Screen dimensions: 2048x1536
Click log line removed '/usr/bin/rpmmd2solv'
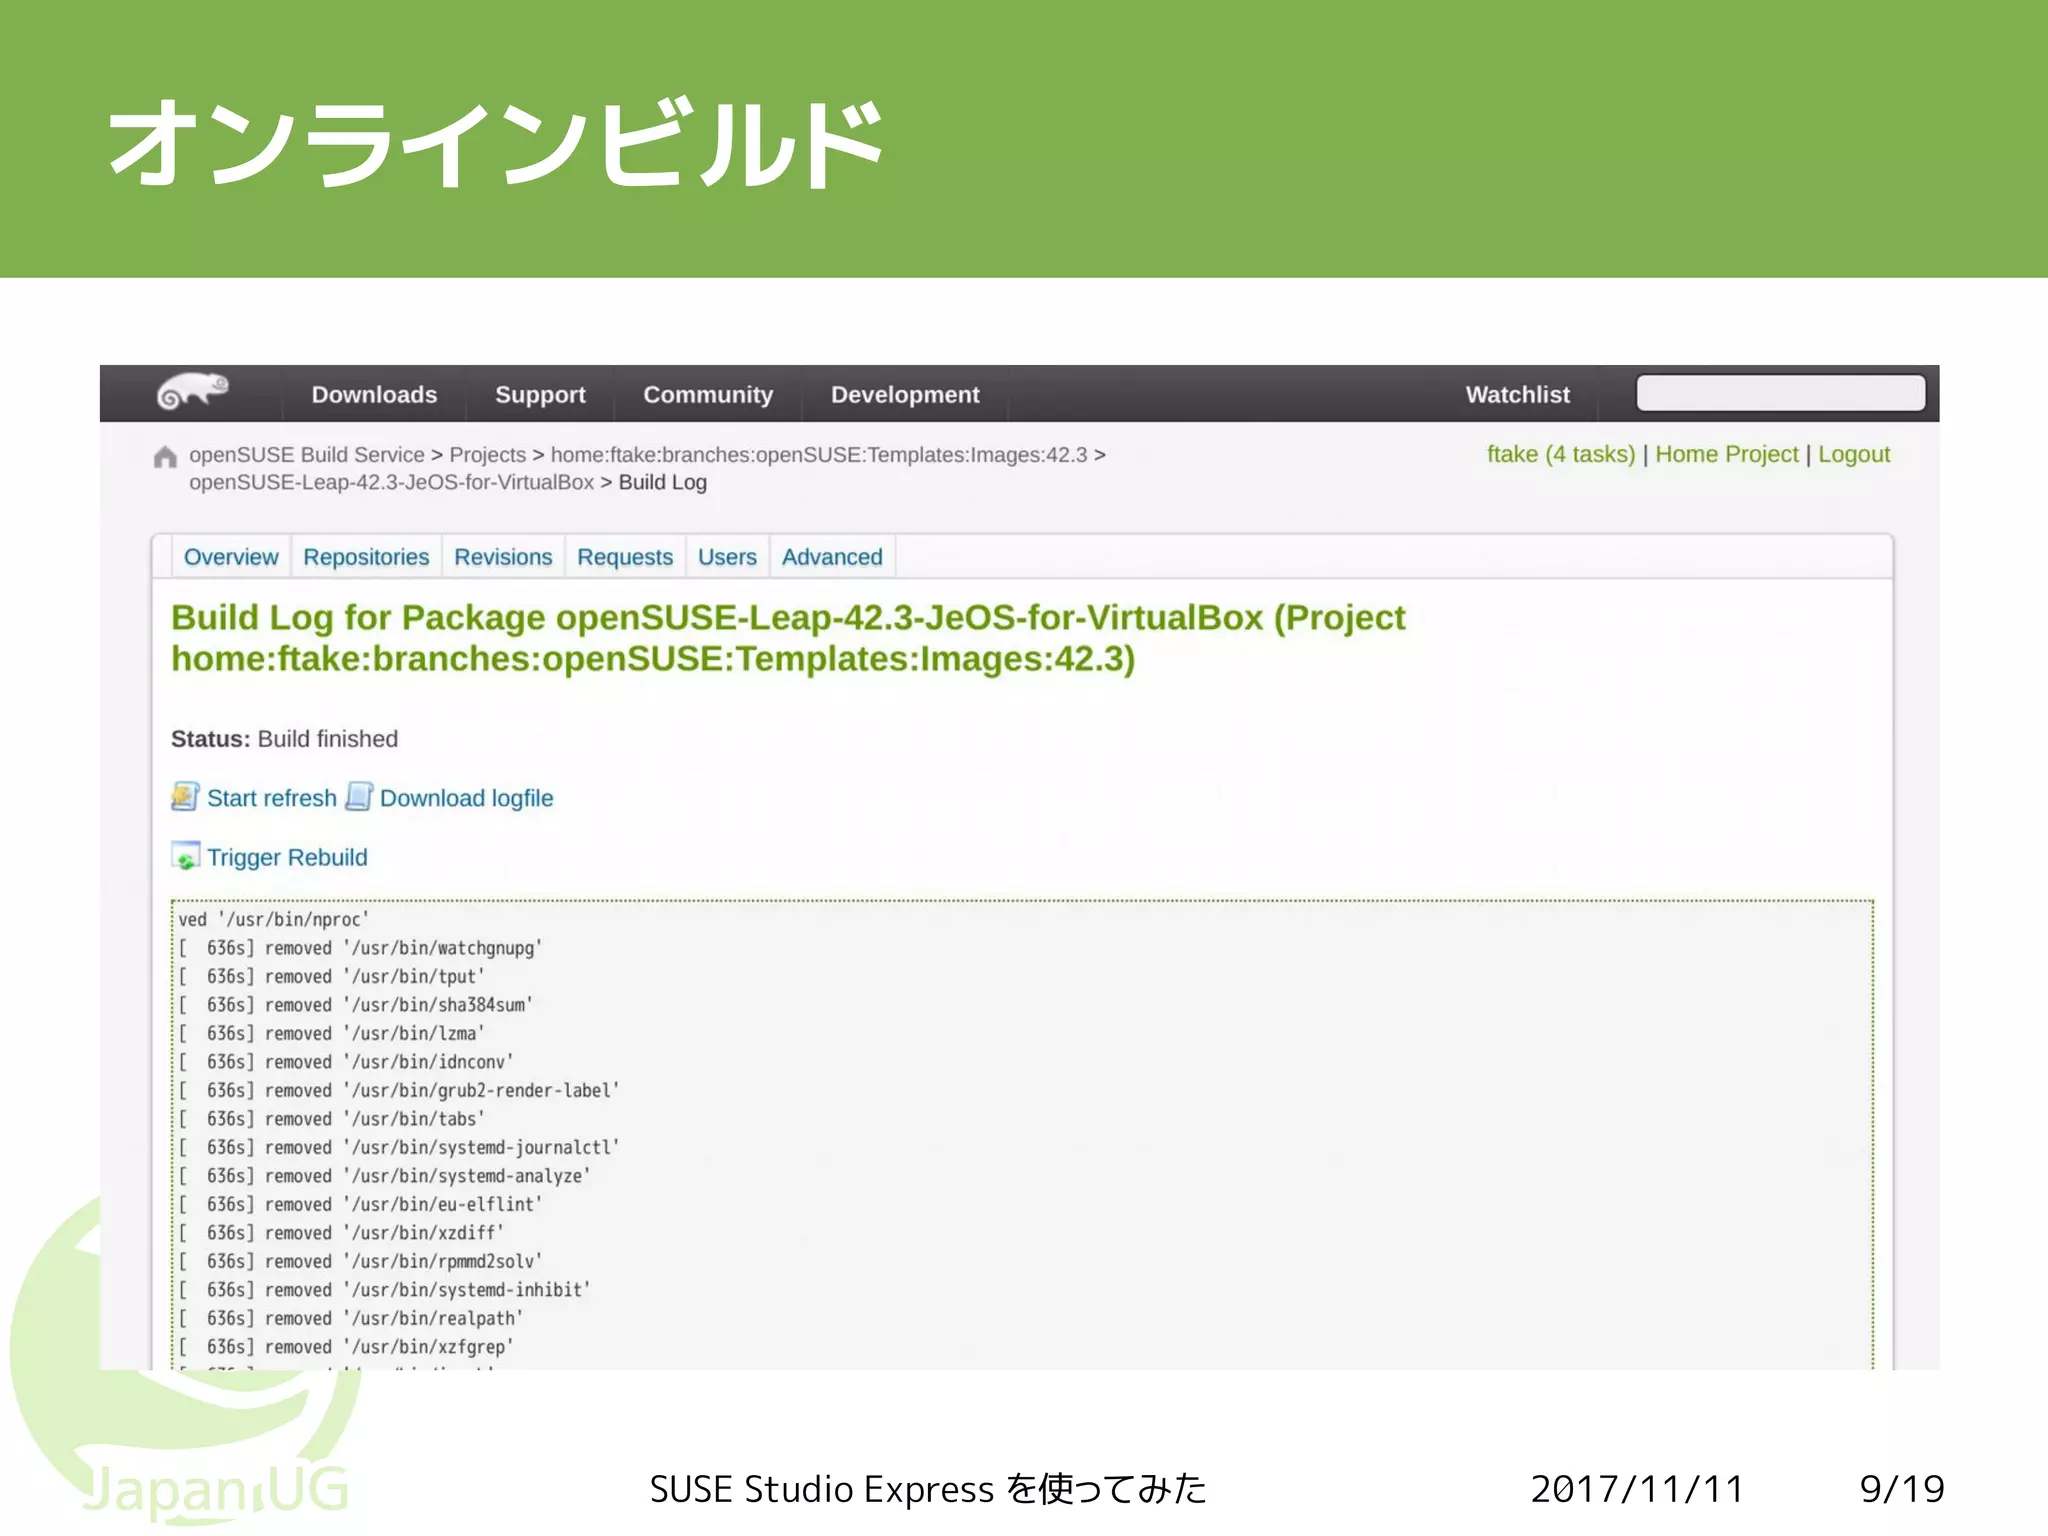tap(360, 1261)
